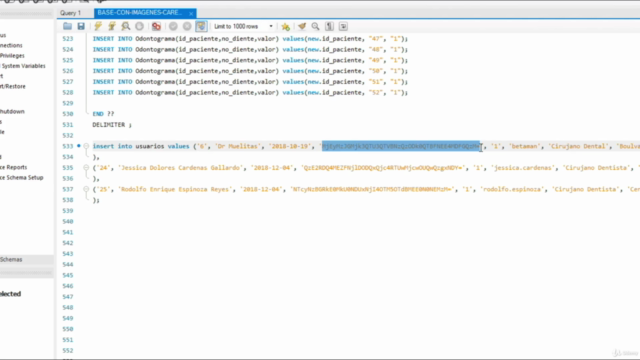Select the BASE-CON-IMAGENES-CARE tab

[140, 13]
